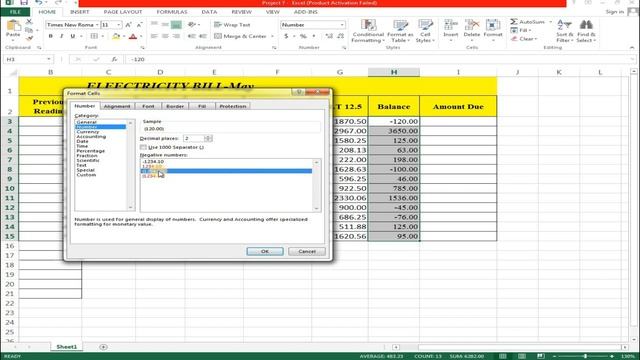Apply Accounting dollar format icon
Screen dimensions: 640x360
(286, 36)
